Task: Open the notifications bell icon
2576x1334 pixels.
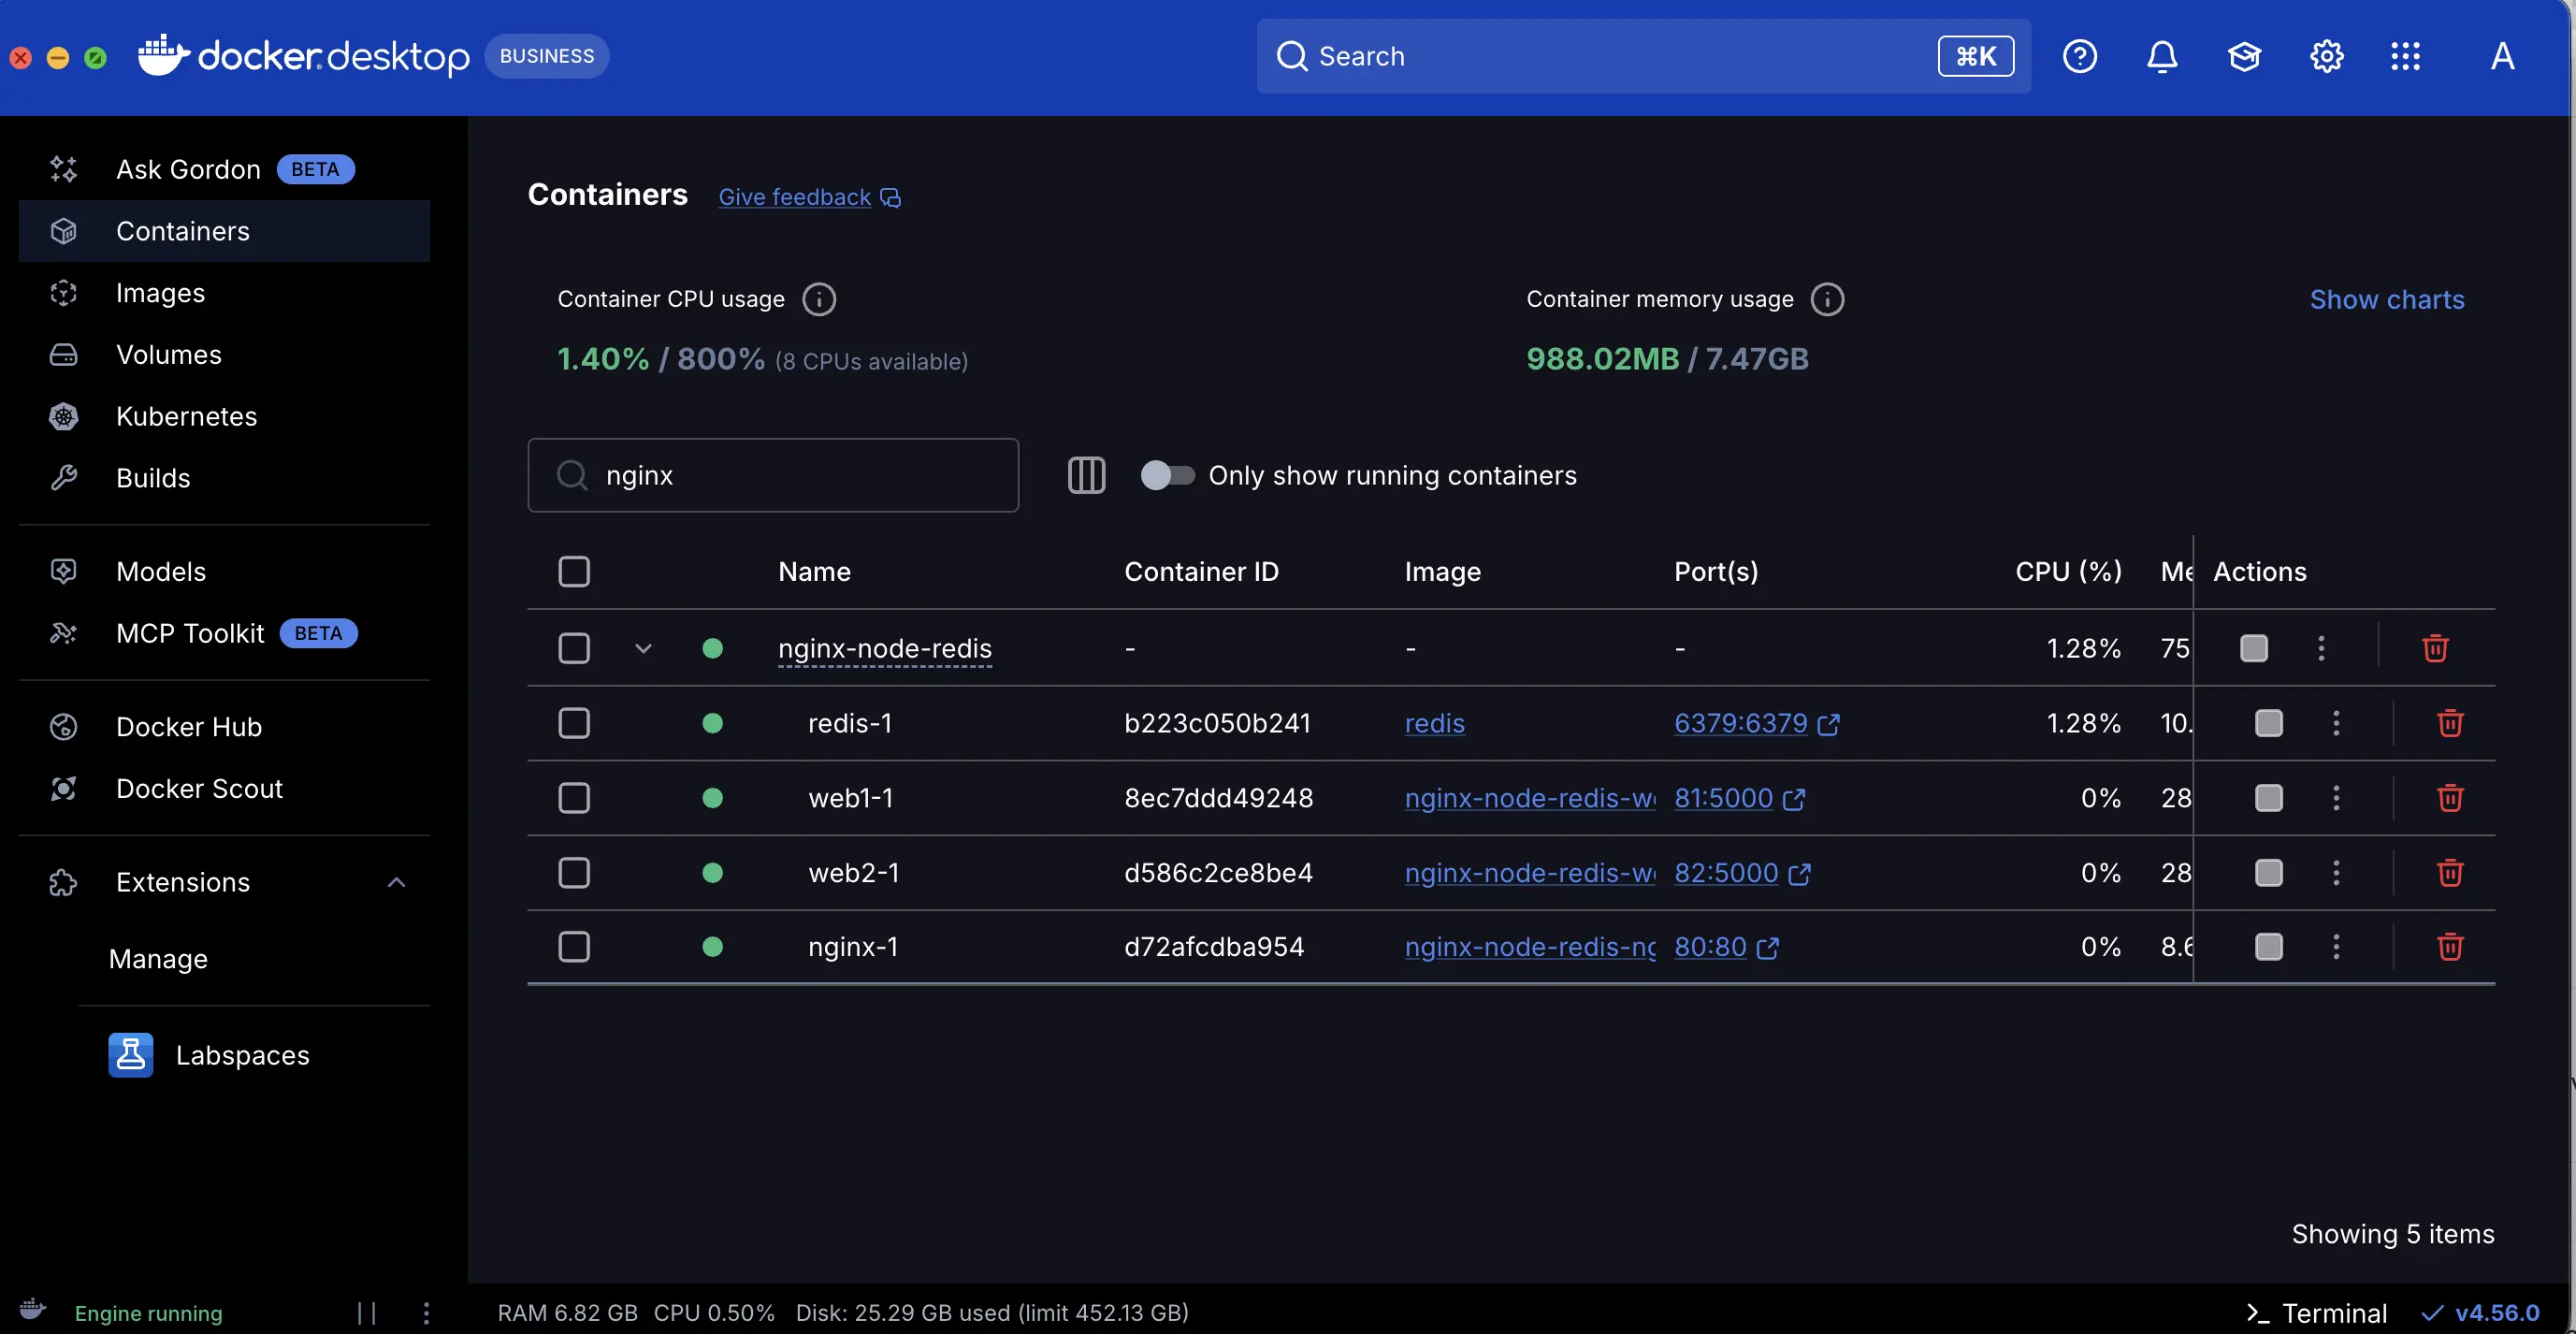Action: point(2161,56)
